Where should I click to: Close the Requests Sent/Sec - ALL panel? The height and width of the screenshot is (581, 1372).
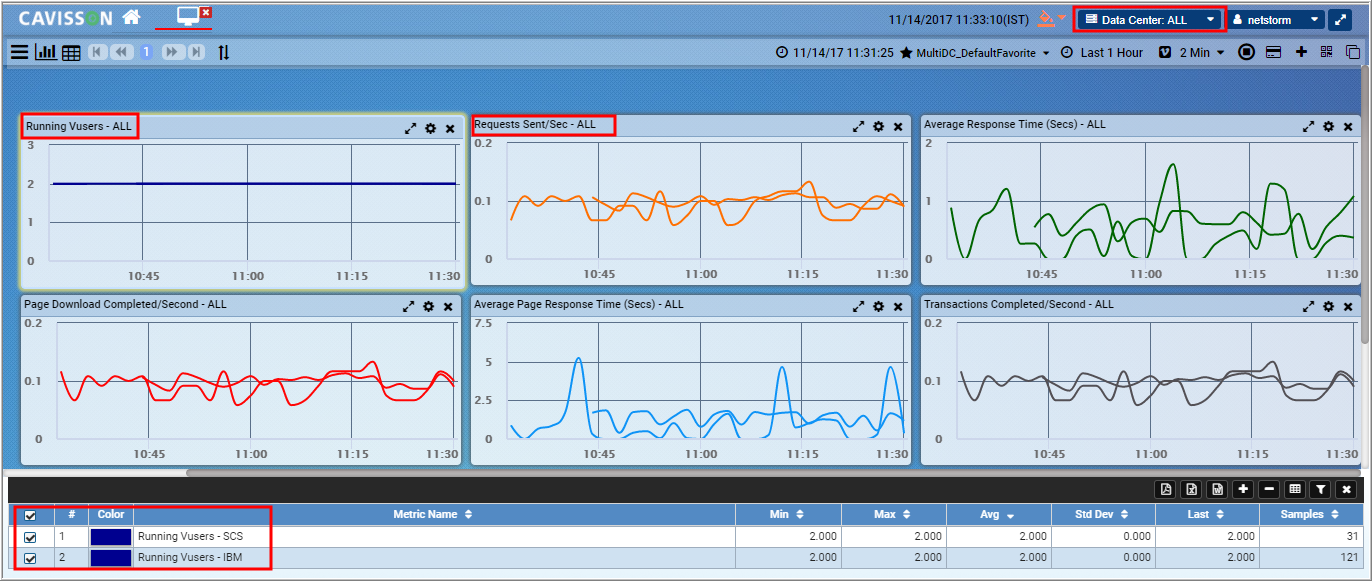[898, 127]
